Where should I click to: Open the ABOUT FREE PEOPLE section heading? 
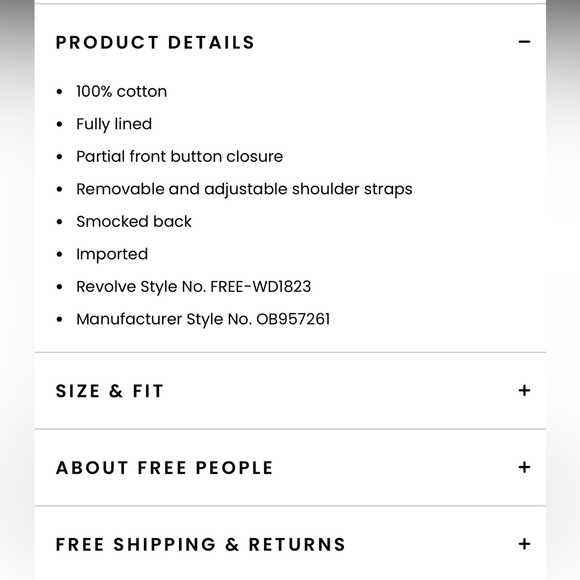pyautogui.click(x=164, y=468)
